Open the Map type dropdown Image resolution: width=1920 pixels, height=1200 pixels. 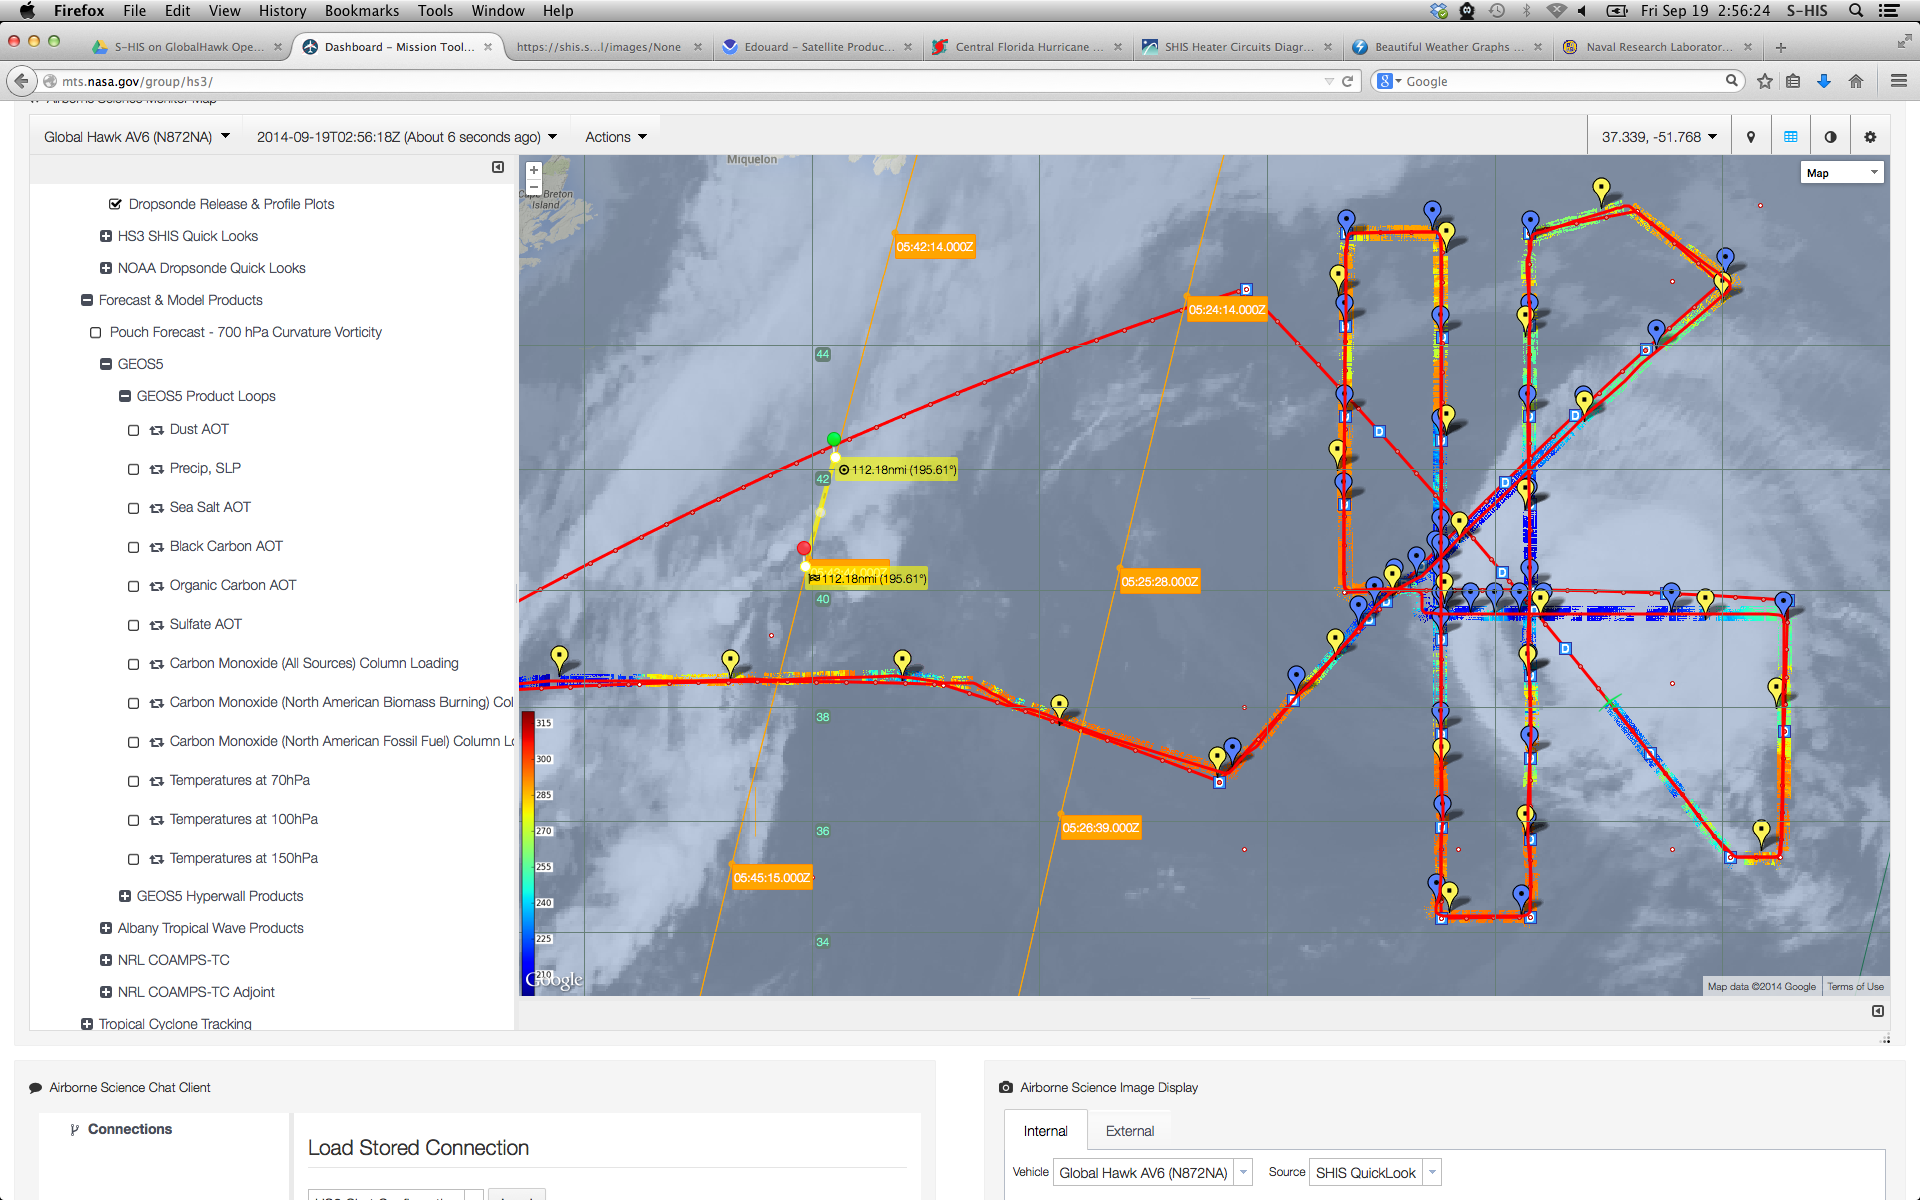[x=1842, y=173]
